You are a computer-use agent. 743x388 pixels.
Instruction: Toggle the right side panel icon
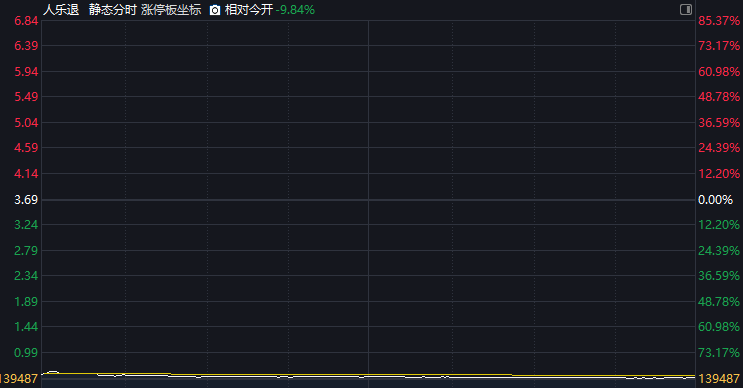click(x=686, y=9)
